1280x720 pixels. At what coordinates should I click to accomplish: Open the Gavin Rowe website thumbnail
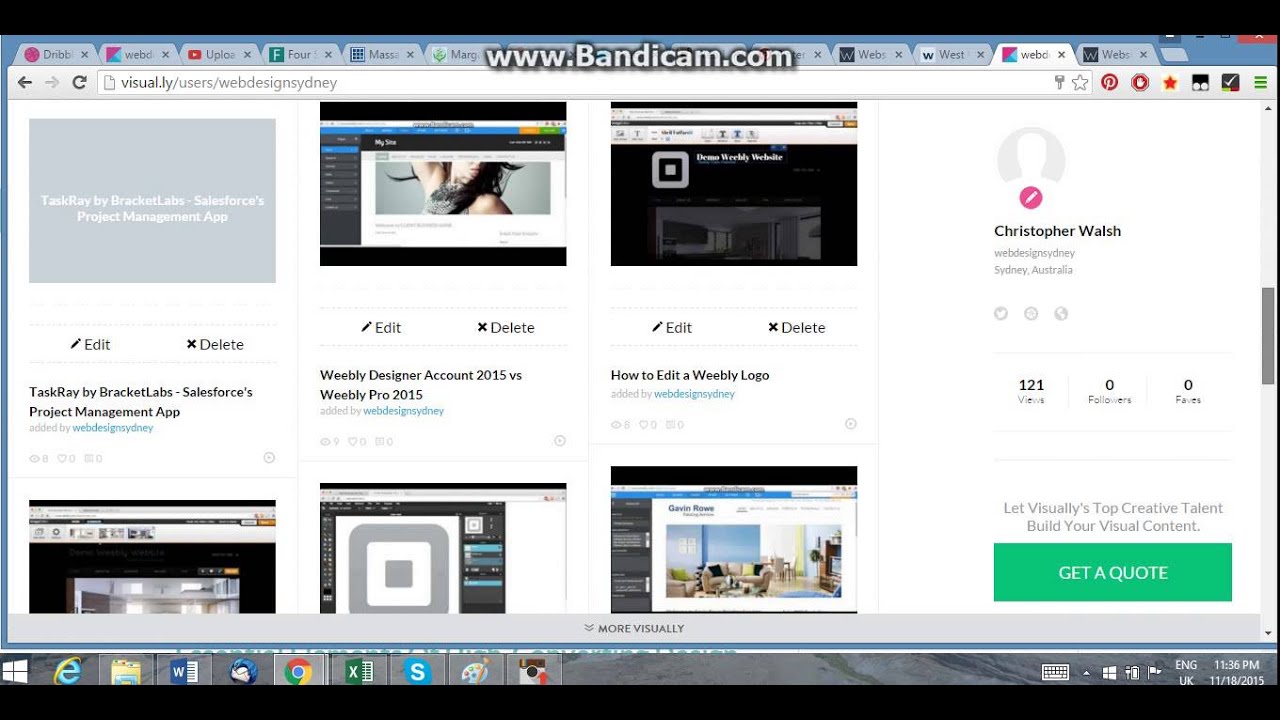coord(734,540)
